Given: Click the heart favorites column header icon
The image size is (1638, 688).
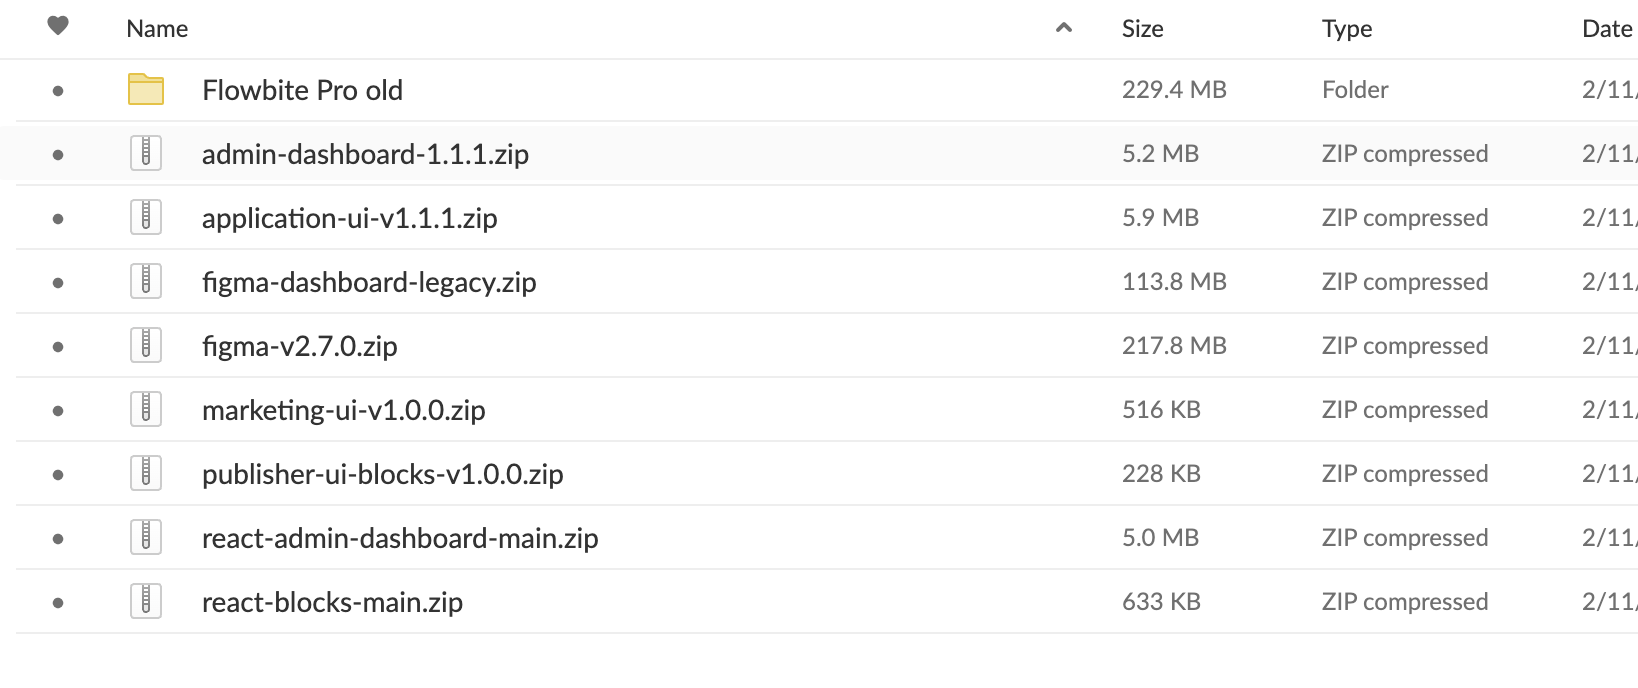Looking at the screenshot, I should point(58,26).
